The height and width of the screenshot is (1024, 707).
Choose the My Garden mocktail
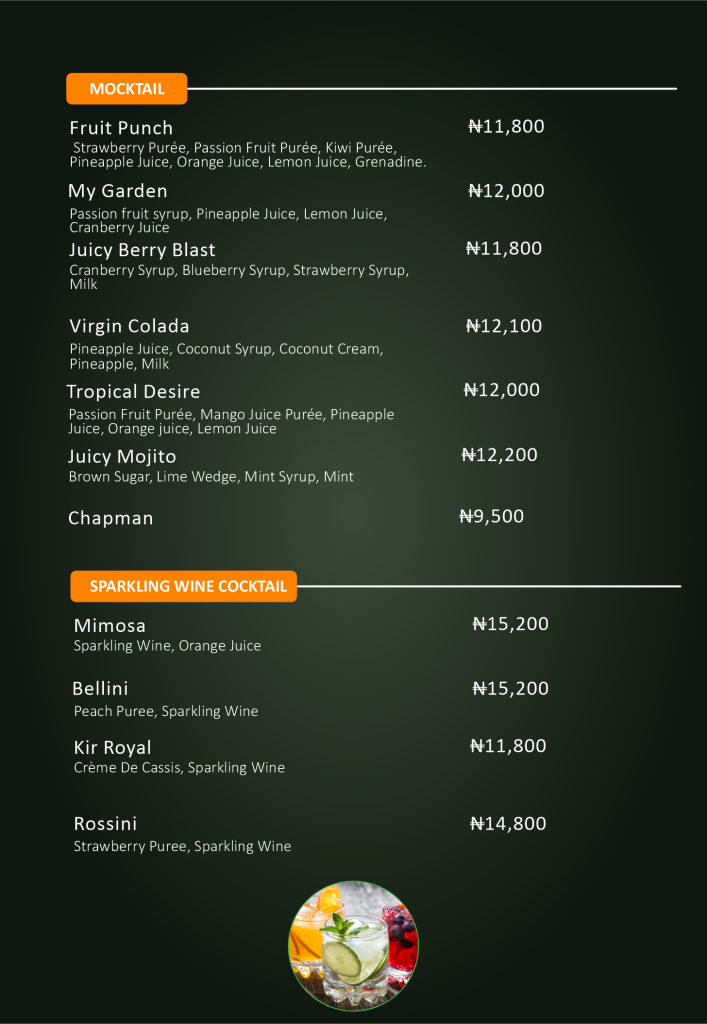click(x=118, y=191)
